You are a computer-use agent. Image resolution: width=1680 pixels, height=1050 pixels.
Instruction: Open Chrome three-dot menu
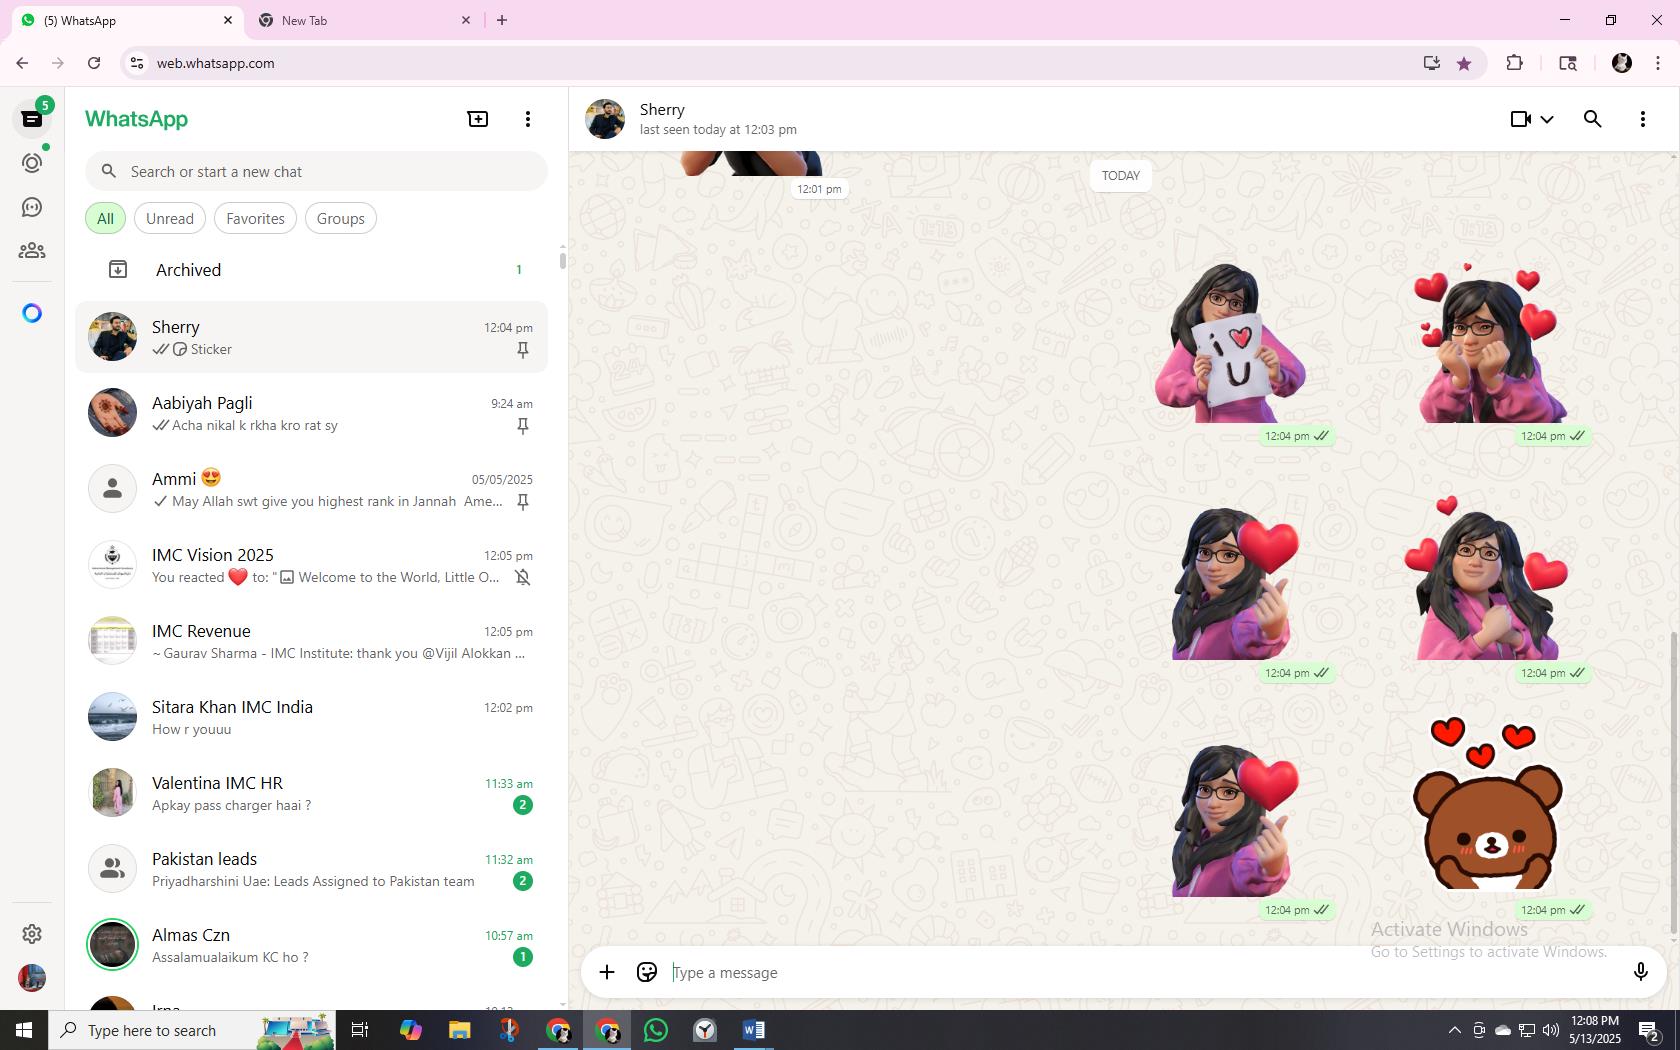(1658, 63)
